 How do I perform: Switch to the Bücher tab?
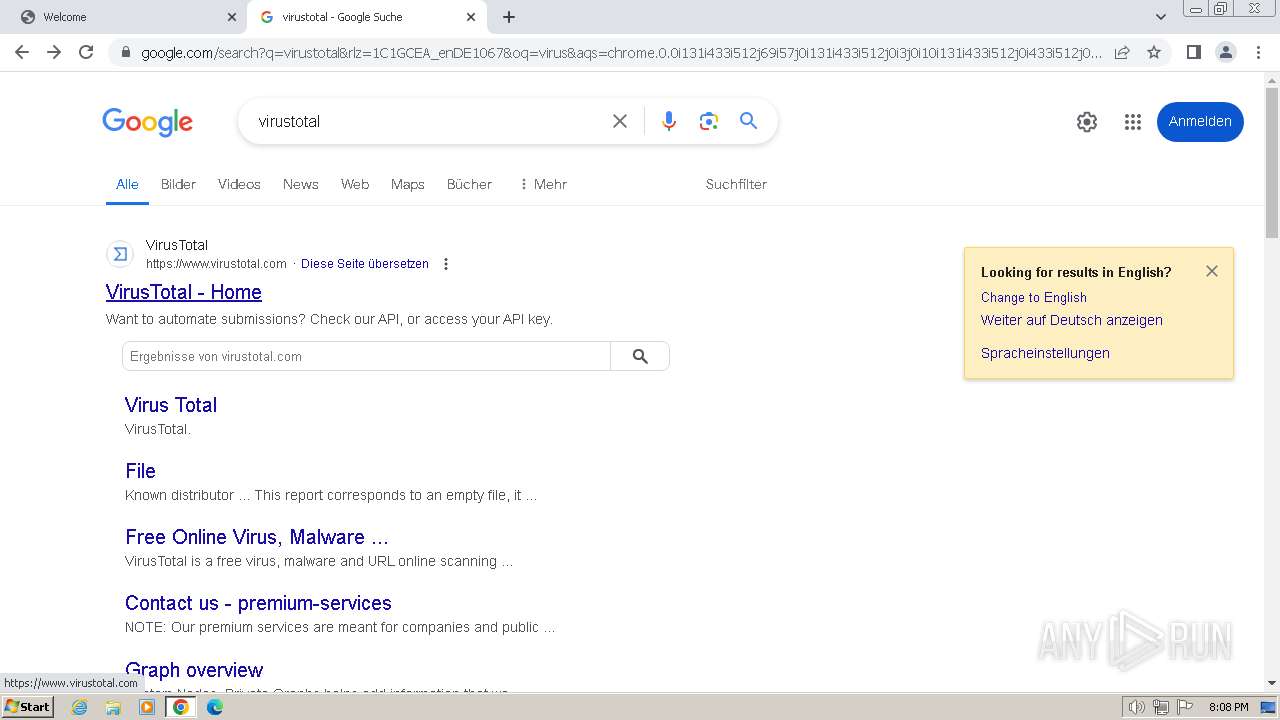click(469, 184)
